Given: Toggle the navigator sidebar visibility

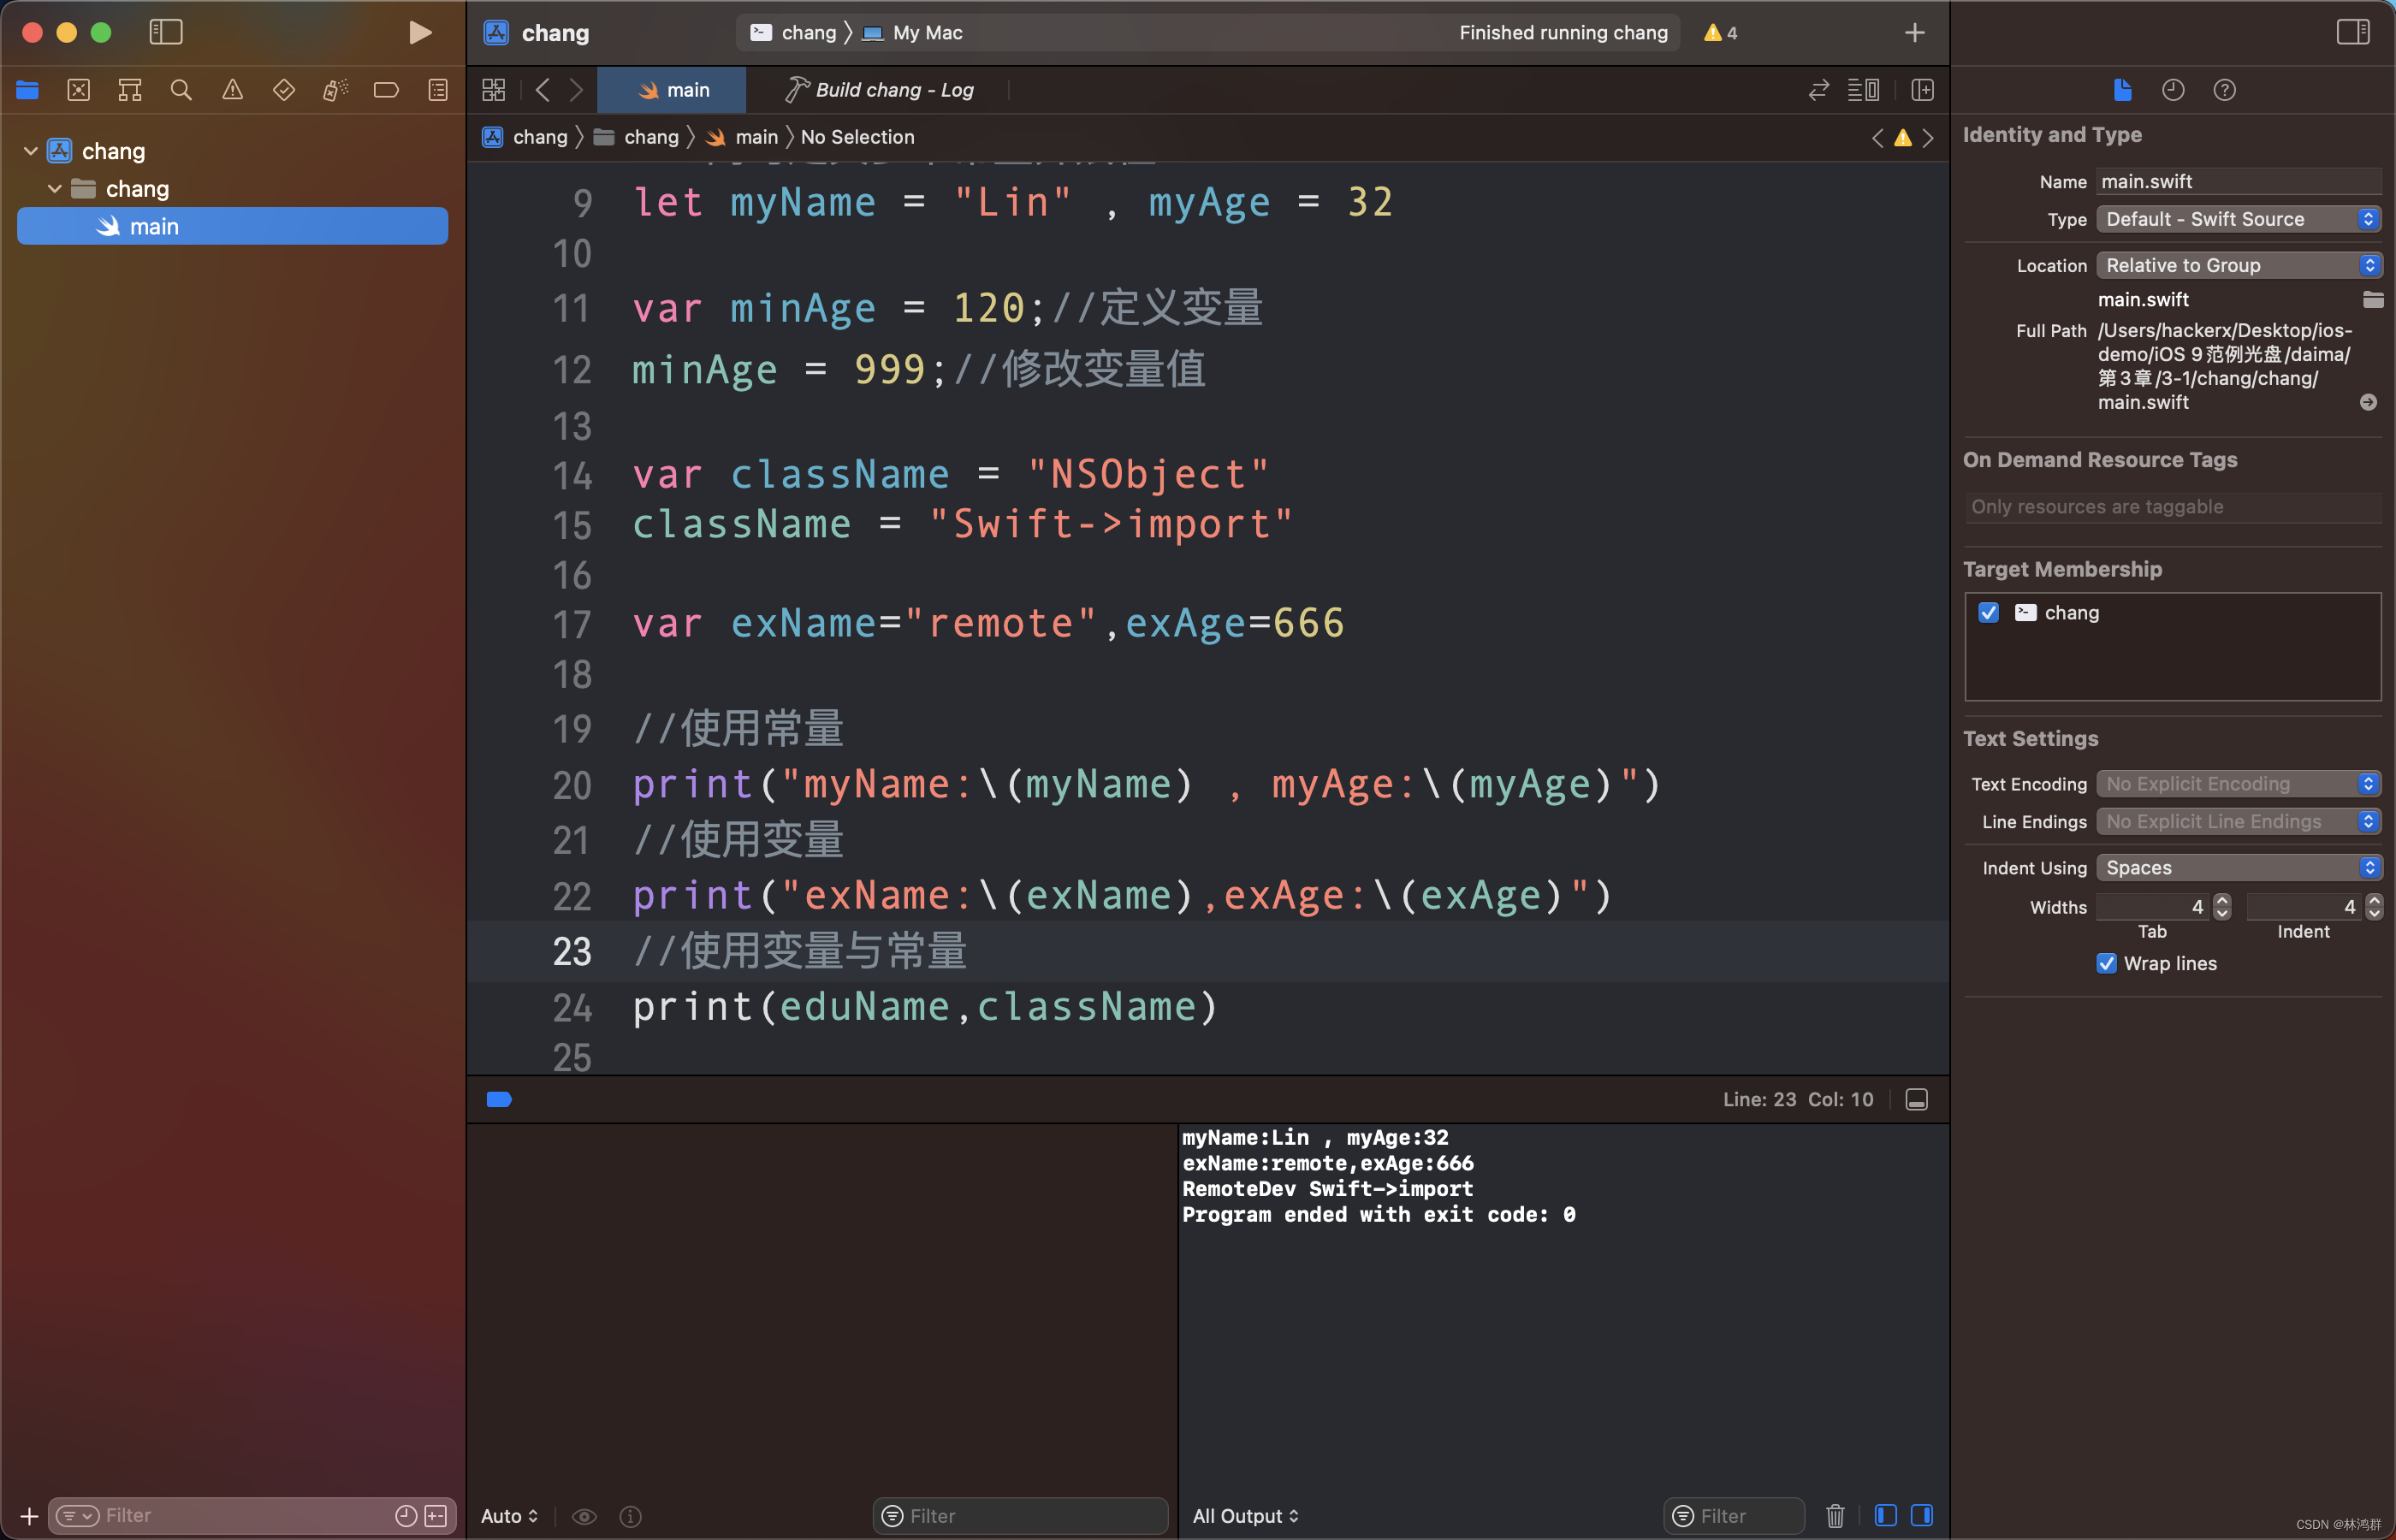Looking at the screenshot, I should [x=166, y=33].
